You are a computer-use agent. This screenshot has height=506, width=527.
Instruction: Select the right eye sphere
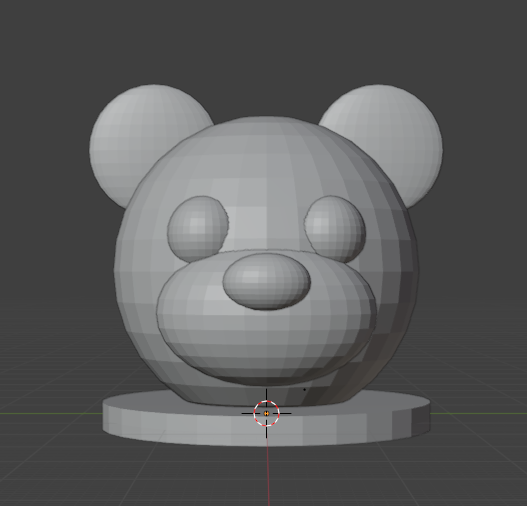coord(335,228)
